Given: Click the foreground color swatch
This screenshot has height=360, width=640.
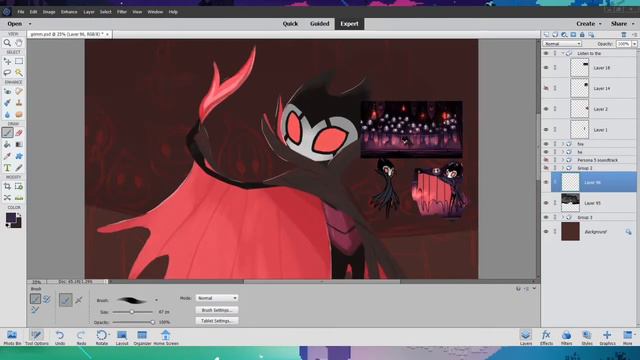Looking at the screenshot, I should coord(11,217).
